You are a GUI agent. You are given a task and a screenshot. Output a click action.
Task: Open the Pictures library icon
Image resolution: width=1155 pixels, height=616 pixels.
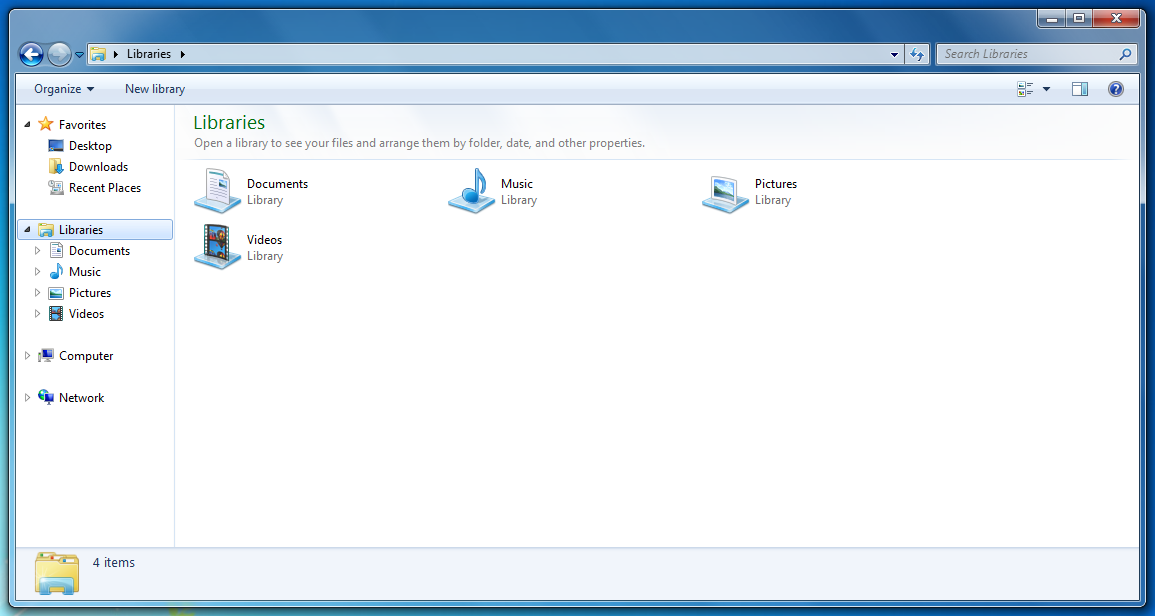click(x=725, y=192)
